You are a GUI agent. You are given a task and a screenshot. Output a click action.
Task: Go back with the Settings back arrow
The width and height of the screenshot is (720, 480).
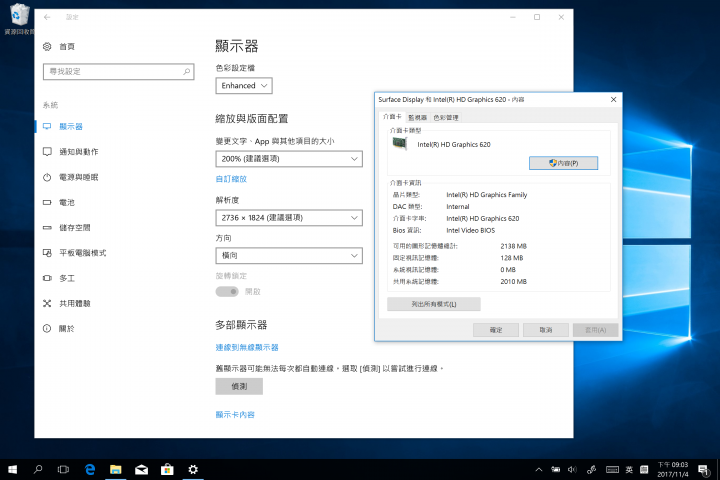[47, 17]
